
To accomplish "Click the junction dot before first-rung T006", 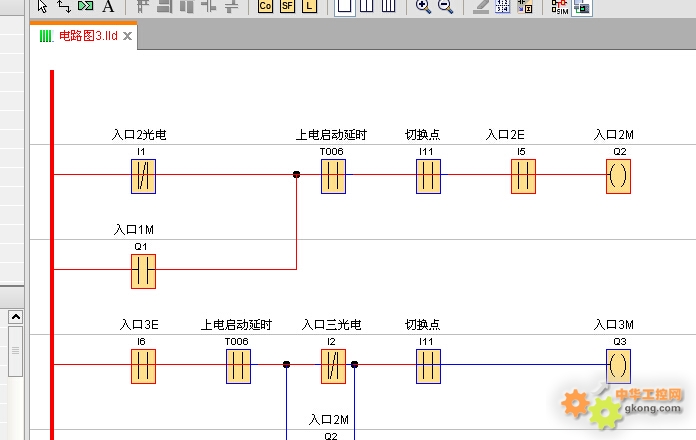I will (297, 174).
